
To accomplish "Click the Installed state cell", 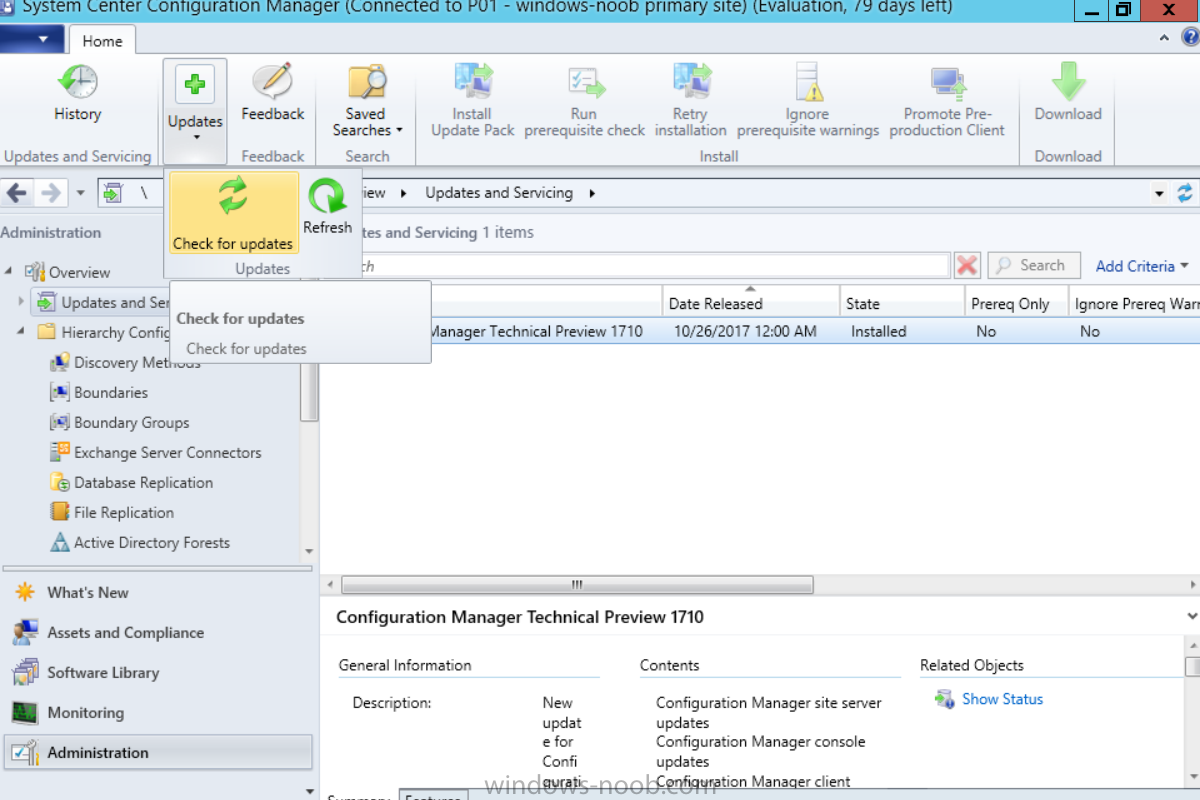I will pyautogui.click(x=879, y=331).
